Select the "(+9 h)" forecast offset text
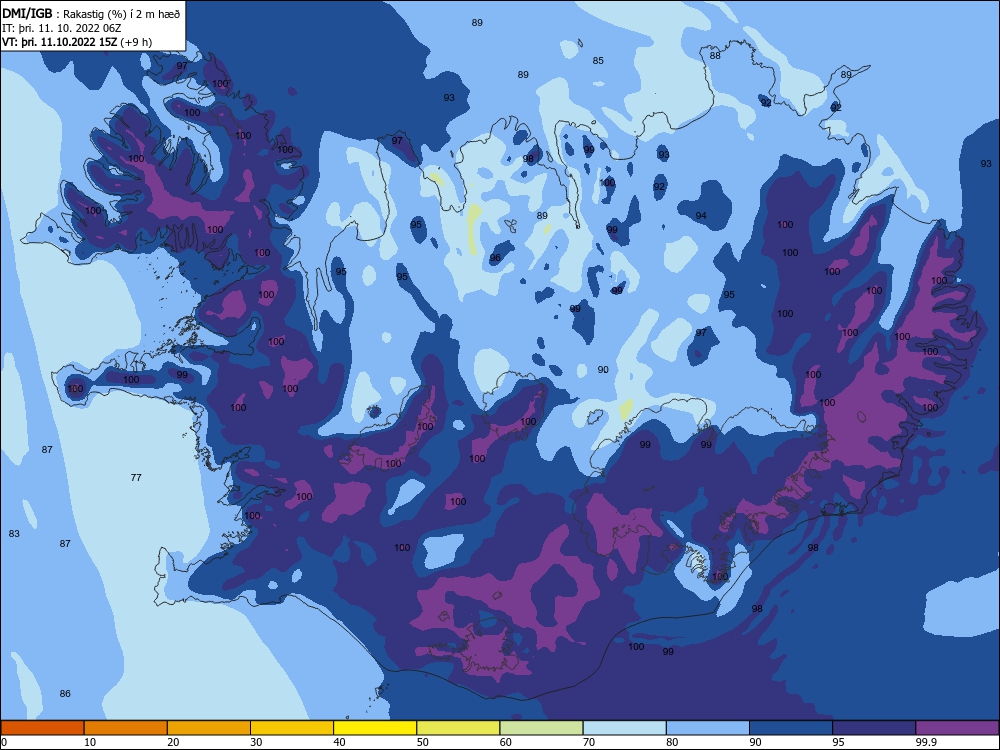The image size is (1000, 750). click(x=136, y=42)
